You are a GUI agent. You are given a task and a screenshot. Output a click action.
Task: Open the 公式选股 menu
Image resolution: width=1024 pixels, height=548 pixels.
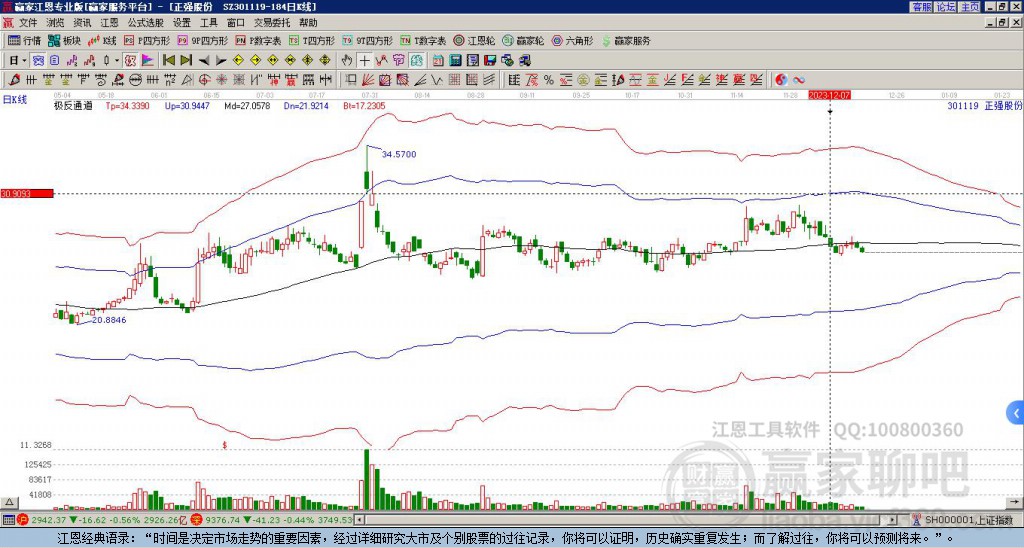click(146, 23)
